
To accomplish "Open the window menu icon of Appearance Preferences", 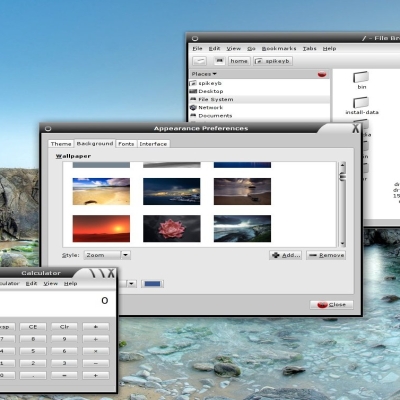I will (48, 128).
